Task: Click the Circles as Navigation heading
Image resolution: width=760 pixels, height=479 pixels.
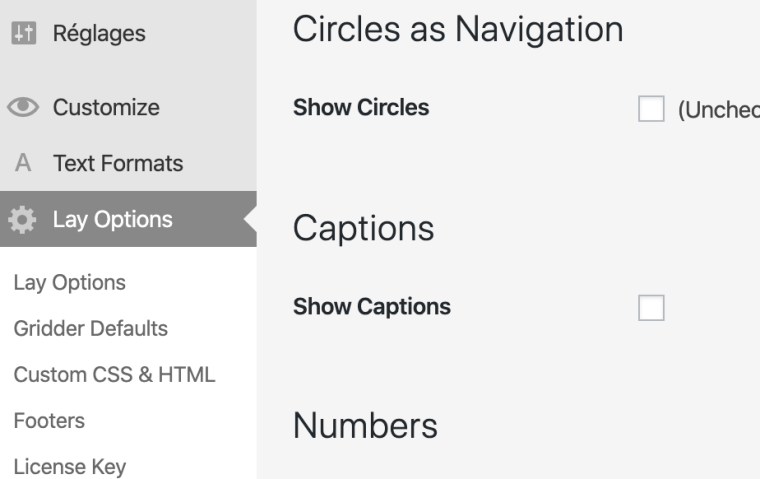Action: click(458, 30)
